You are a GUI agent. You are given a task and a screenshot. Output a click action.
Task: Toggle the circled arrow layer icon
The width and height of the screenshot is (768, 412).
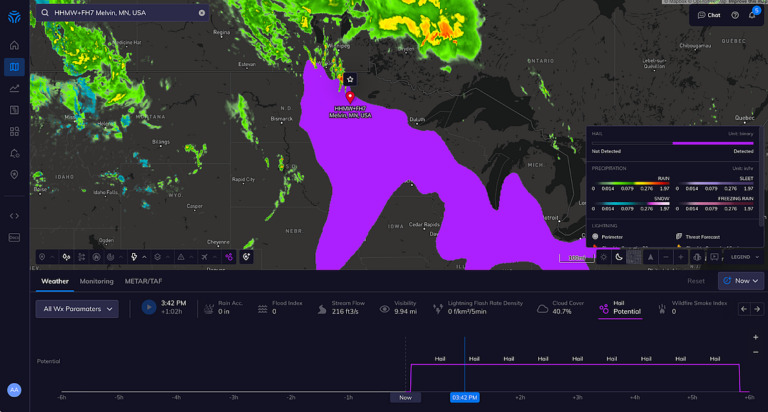96,257
